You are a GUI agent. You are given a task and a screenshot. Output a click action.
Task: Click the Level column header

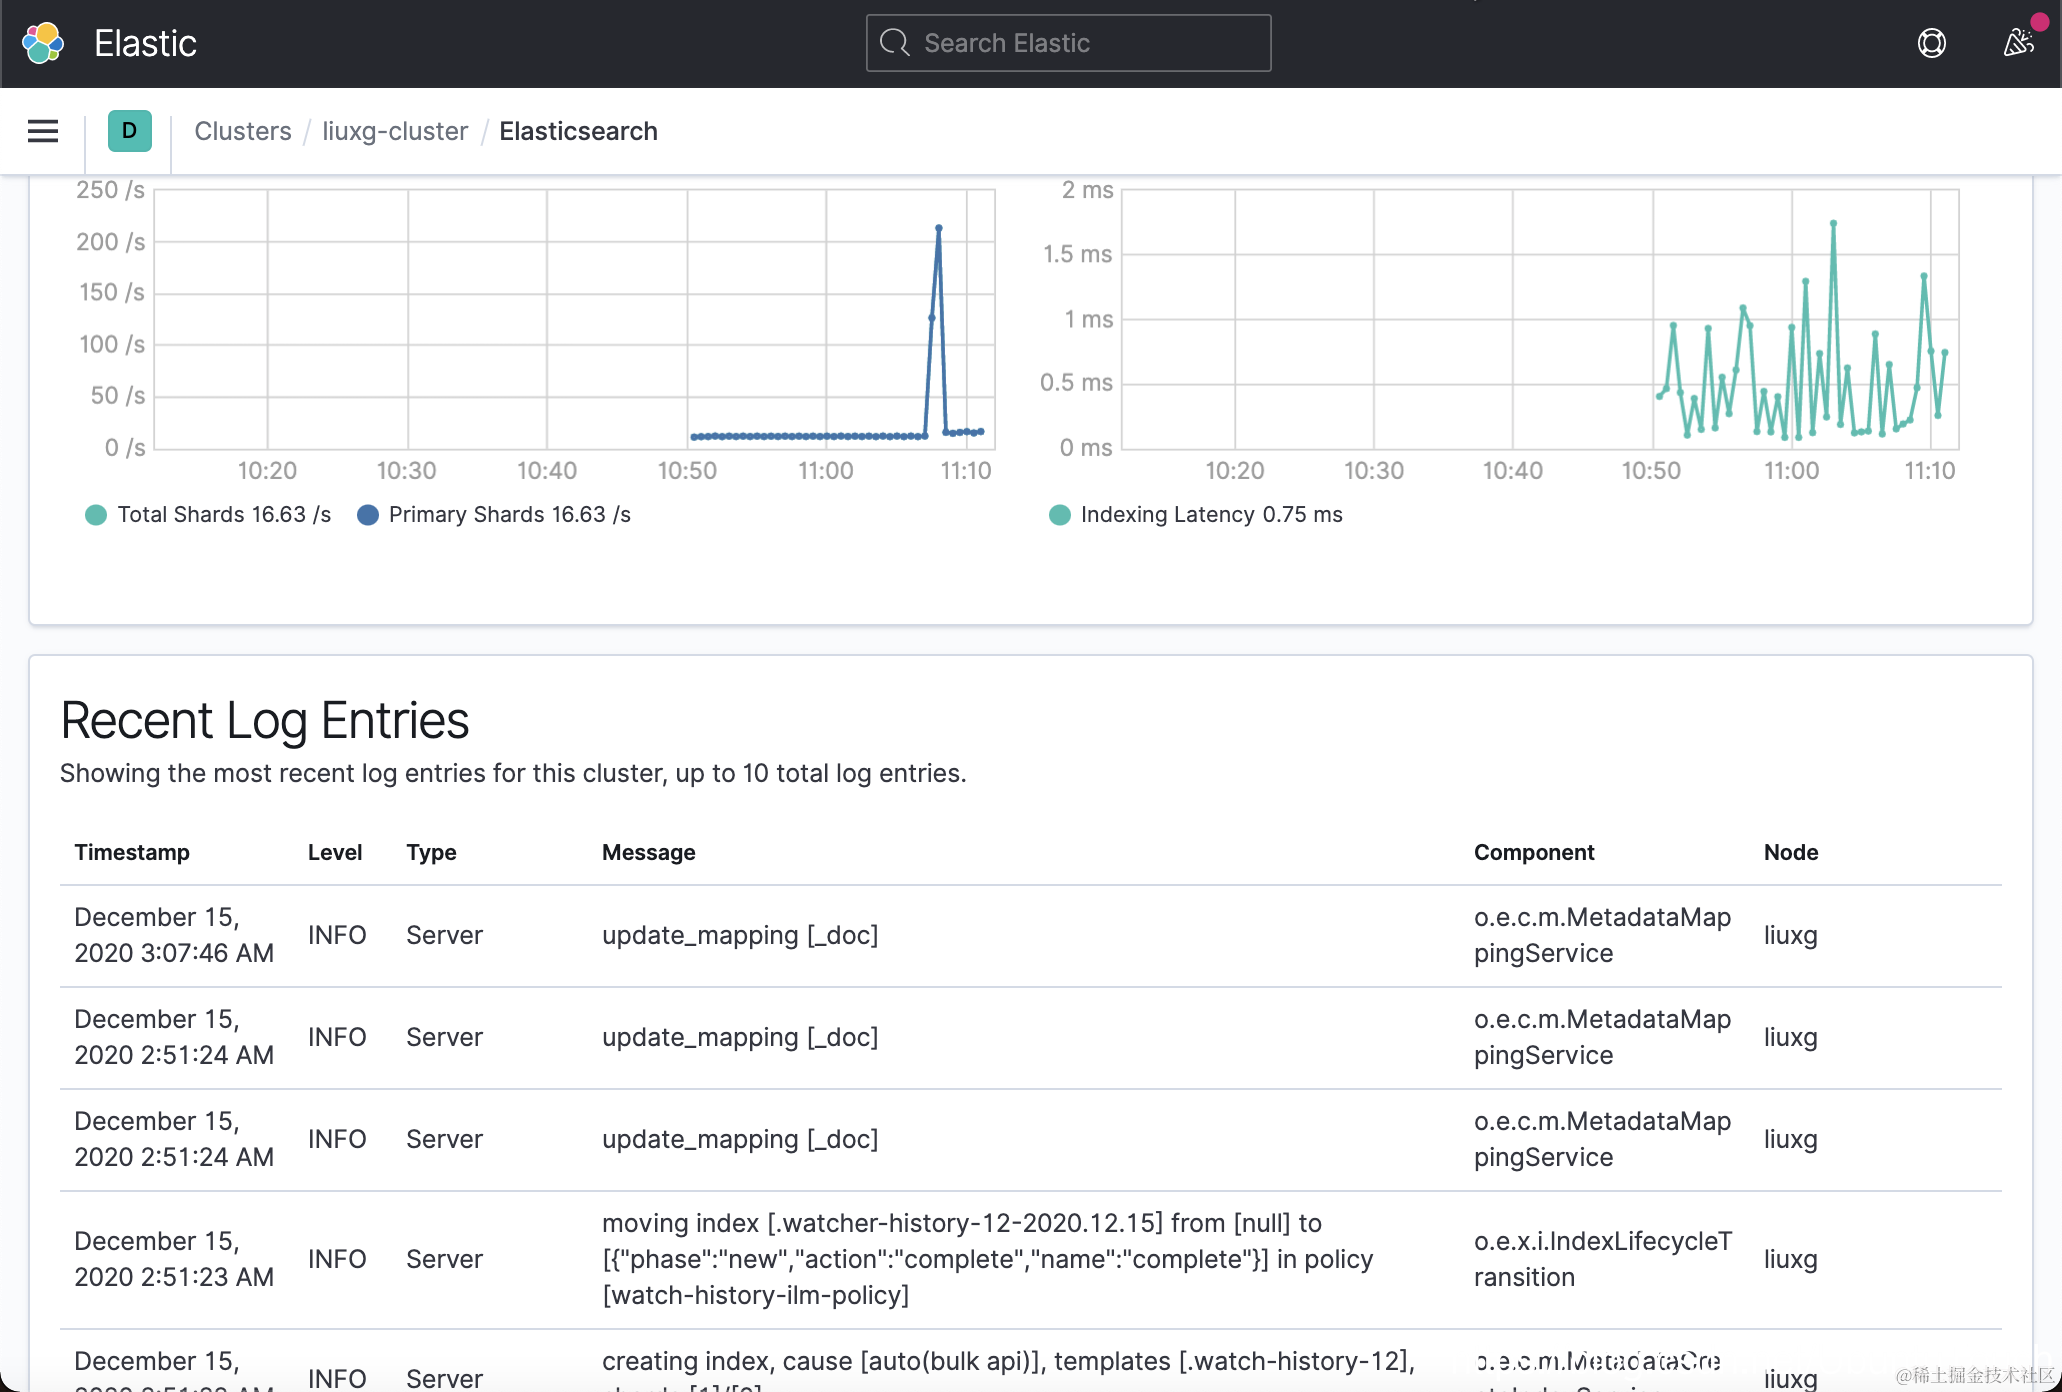(335, 852)
